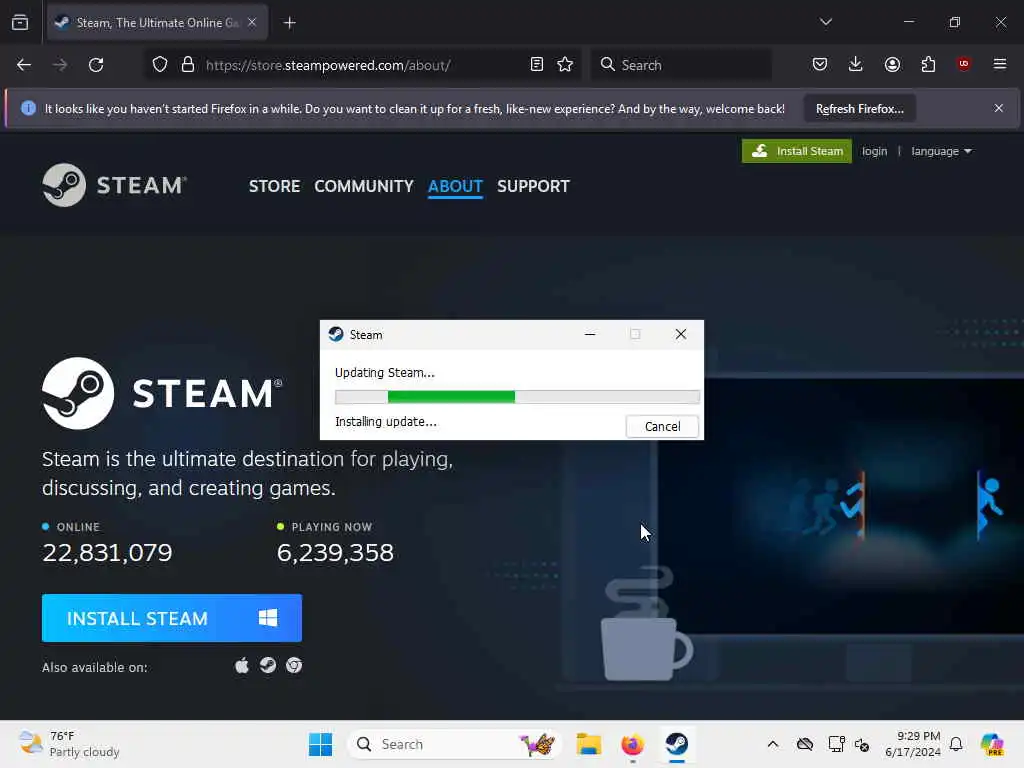
Task: Click the login link
Action: pos(874,152)
